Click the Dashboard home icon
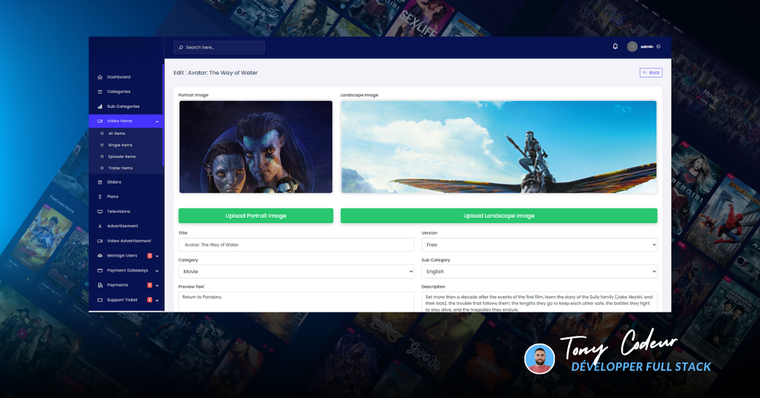 coord(100,77)
